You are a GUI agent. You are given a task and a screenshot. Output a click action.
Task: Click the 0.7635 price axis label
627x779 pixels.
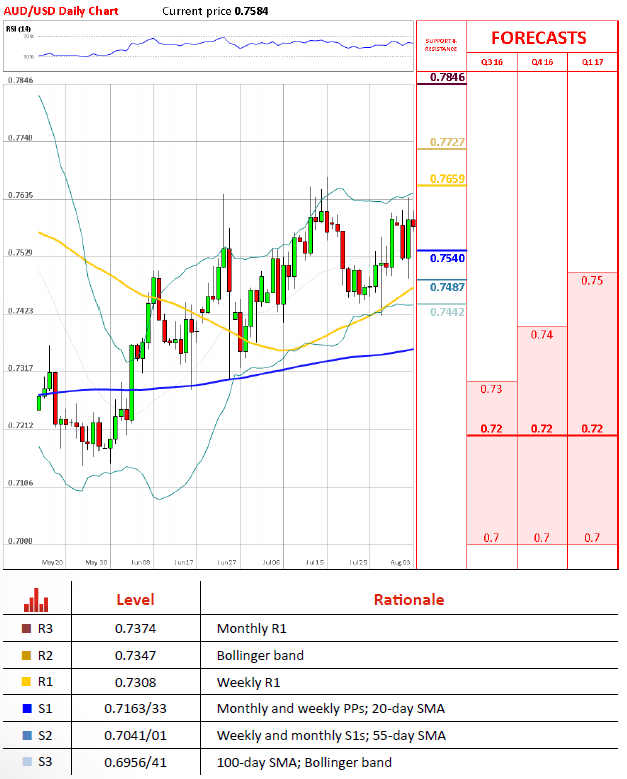click(x=20, y=195)
